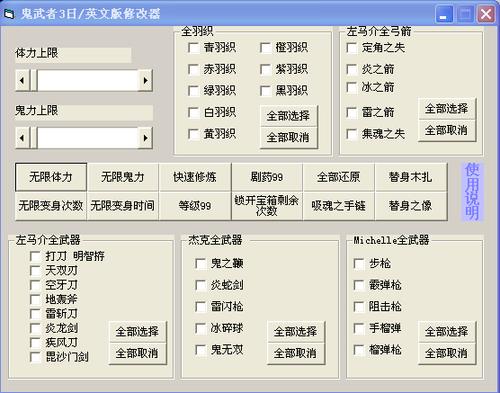The height and width of the screenshot is (393, 500).
Task: Tick the 天双刃 checkbox
Action: [35, 271]
